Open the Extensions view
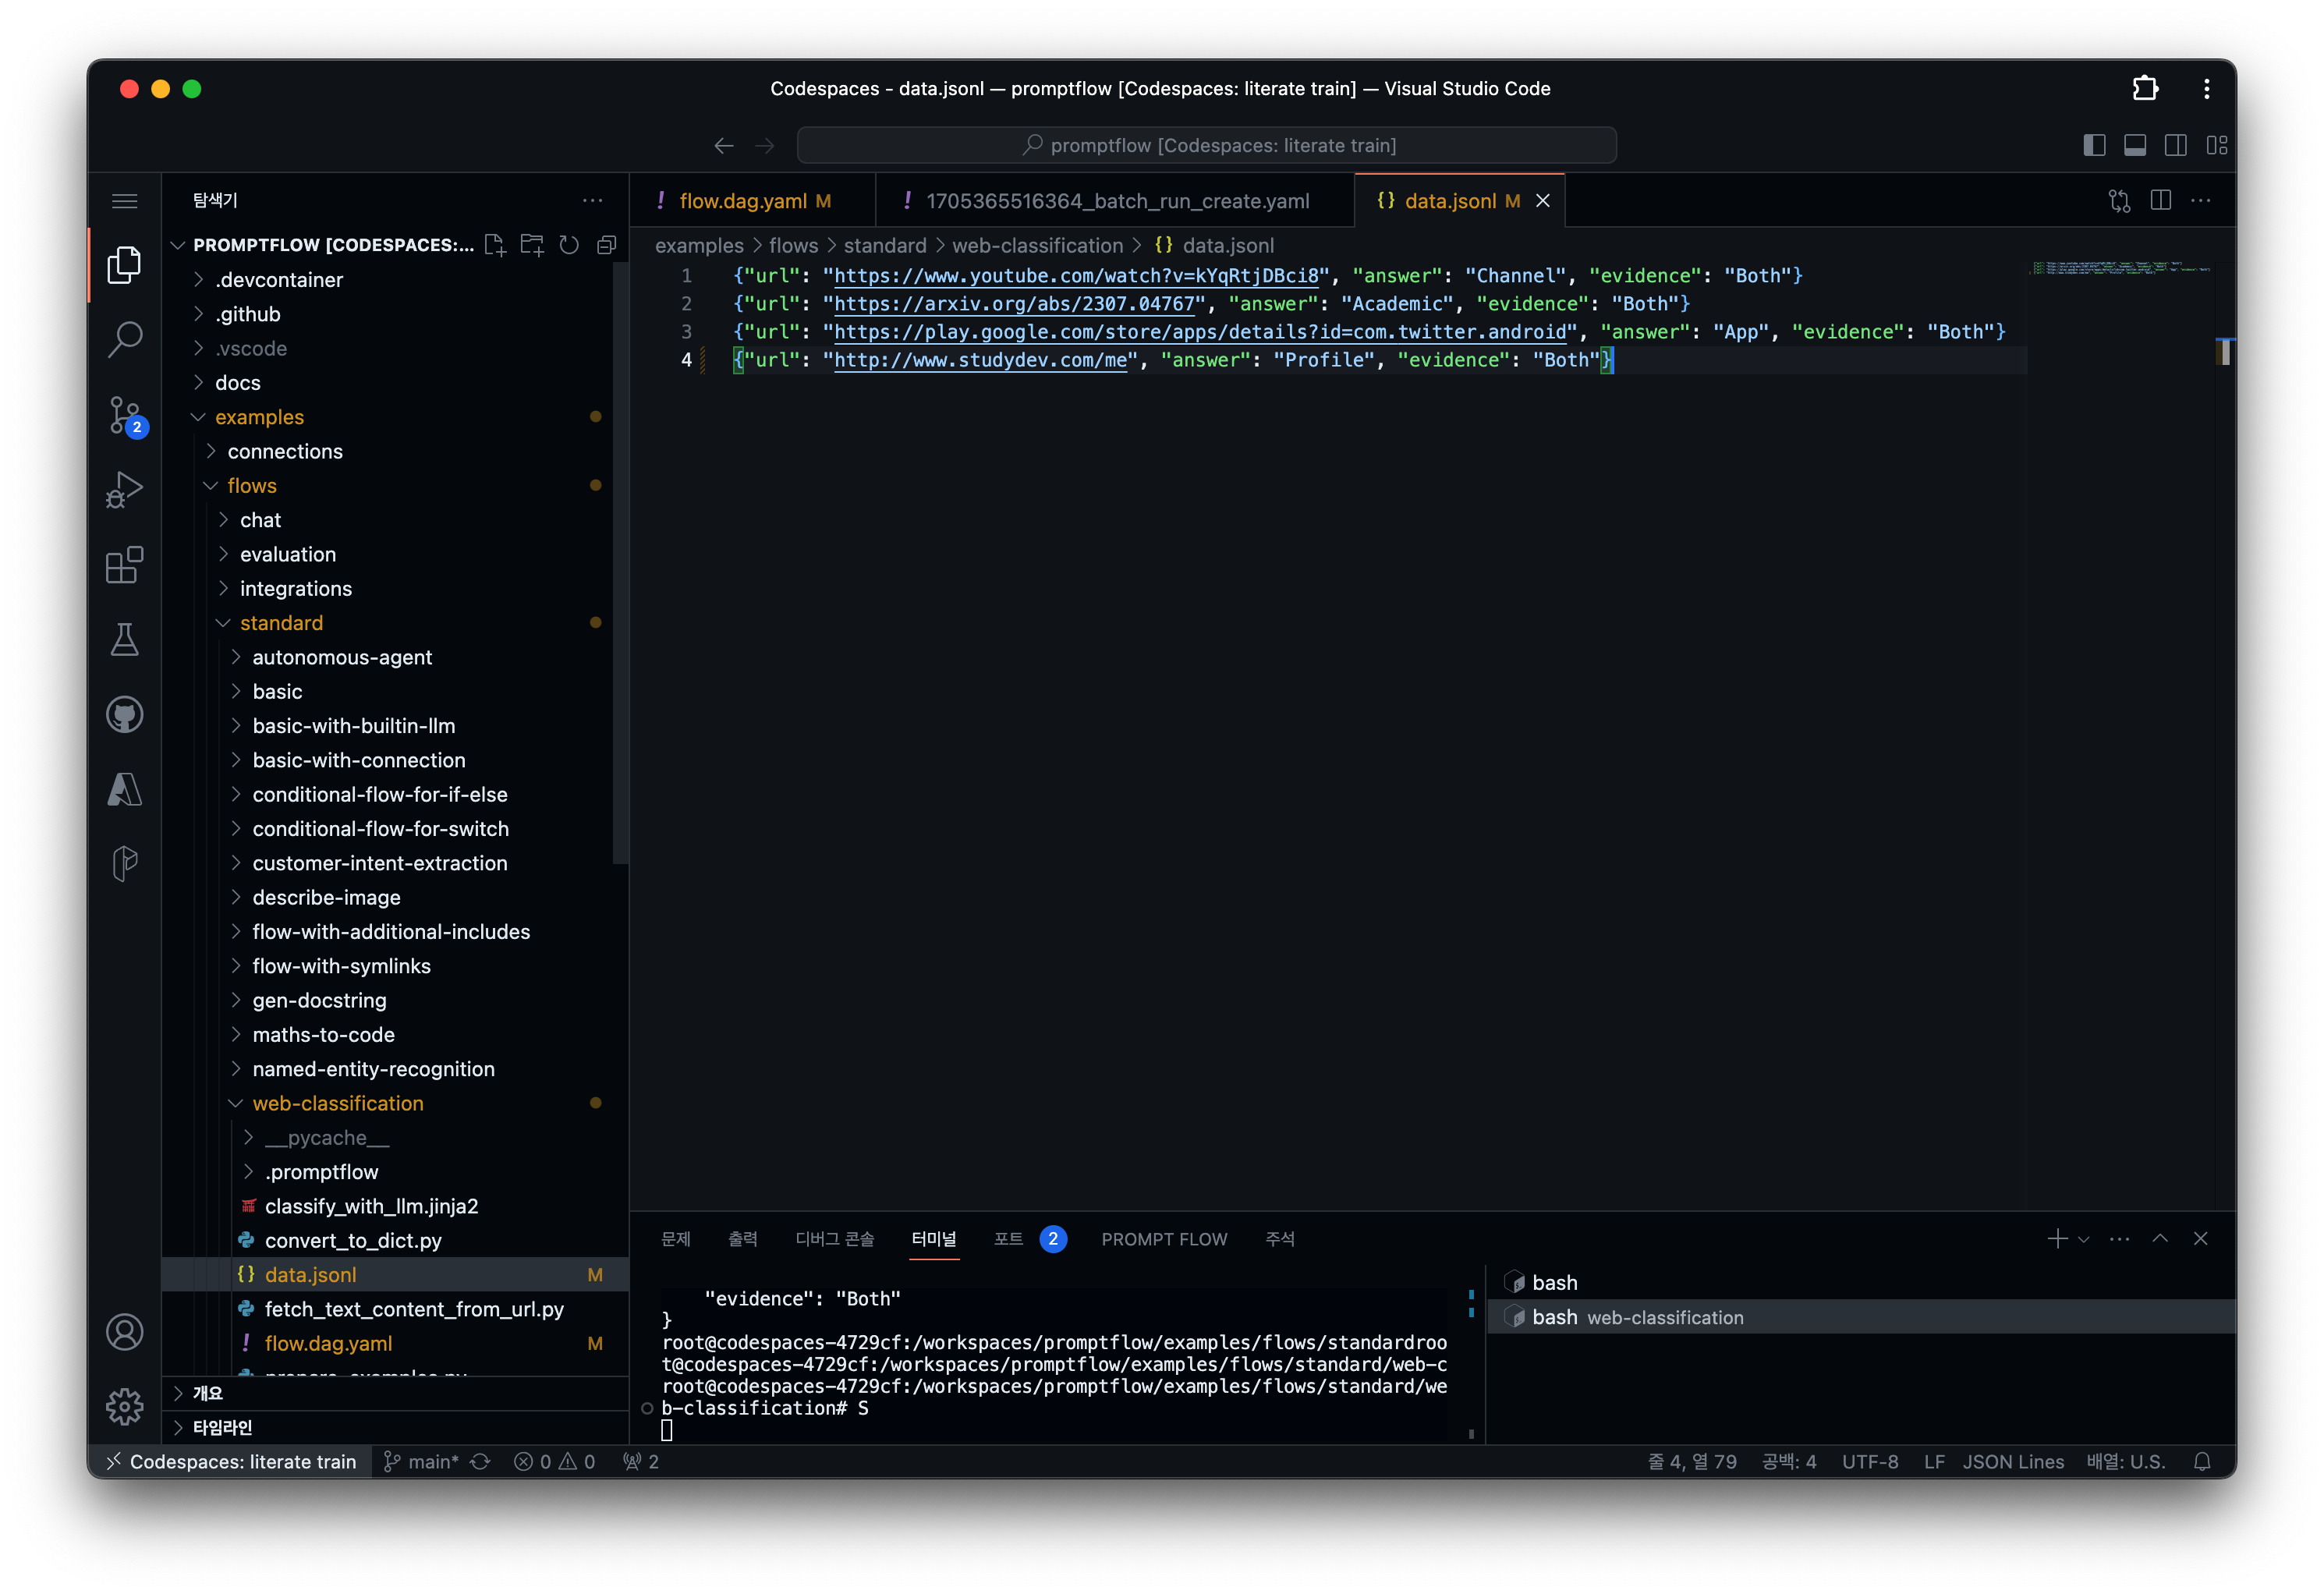The width and height of the screenshot is (2324, 1594). [x=124, y=564]
